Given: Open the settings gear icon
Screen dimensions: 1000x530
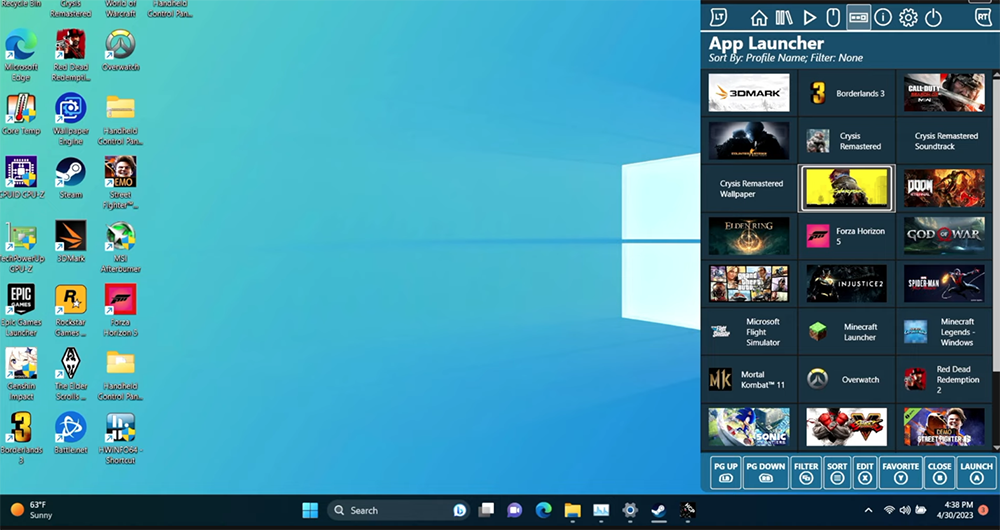Looking at the screenshot, I should pos(908,18).
